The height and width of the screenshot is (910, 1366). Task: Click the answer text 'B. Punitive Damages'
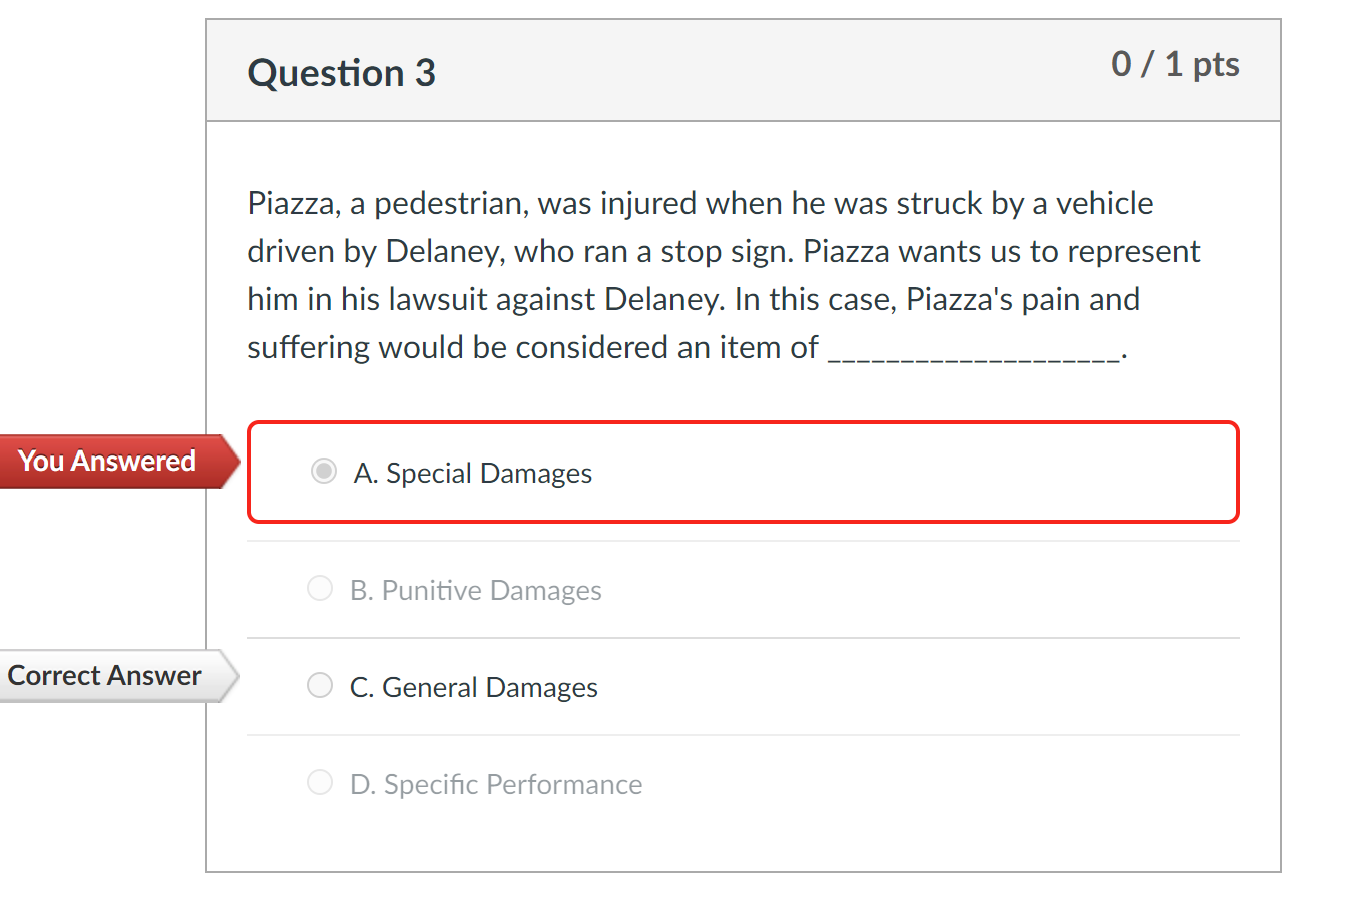click(x=476, y=590)
